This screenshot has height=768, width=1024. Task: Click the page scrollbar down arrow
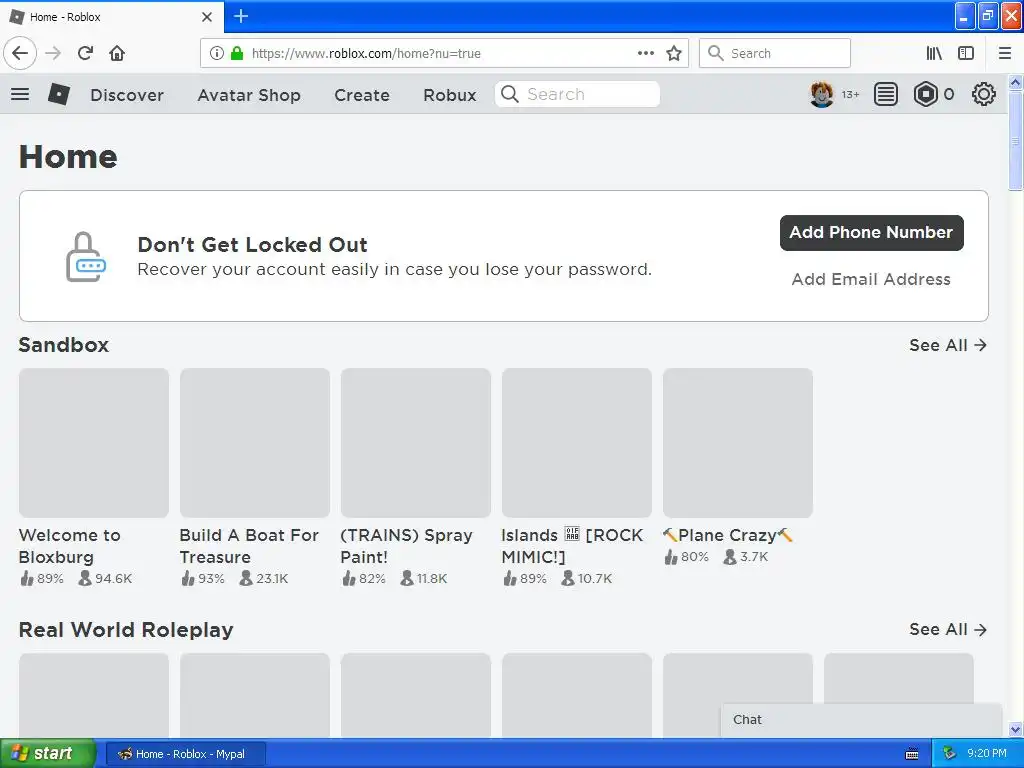click(1015, 730)
